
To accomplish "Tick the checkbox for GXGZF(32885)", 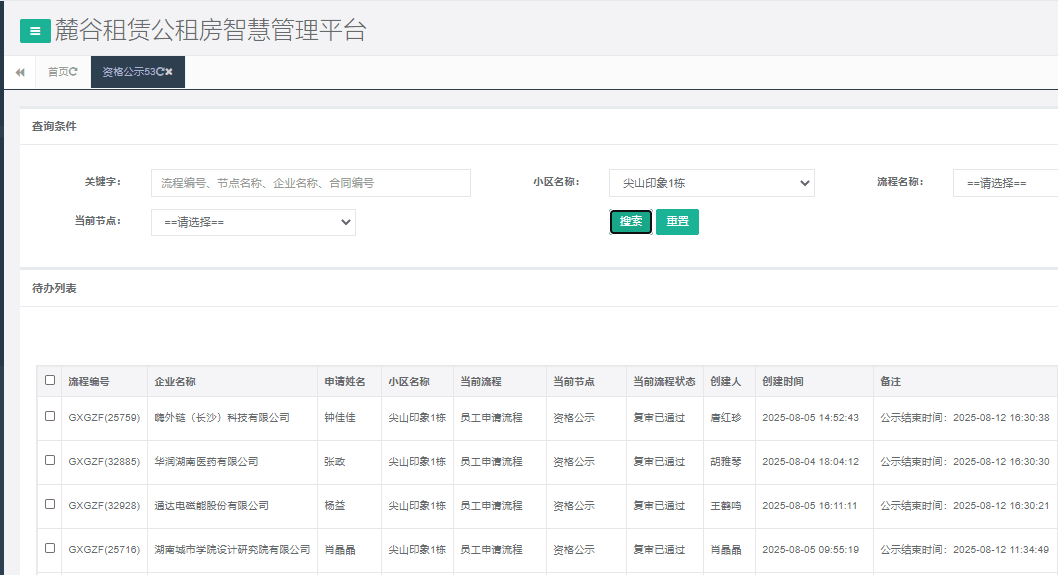I will 50,460.
